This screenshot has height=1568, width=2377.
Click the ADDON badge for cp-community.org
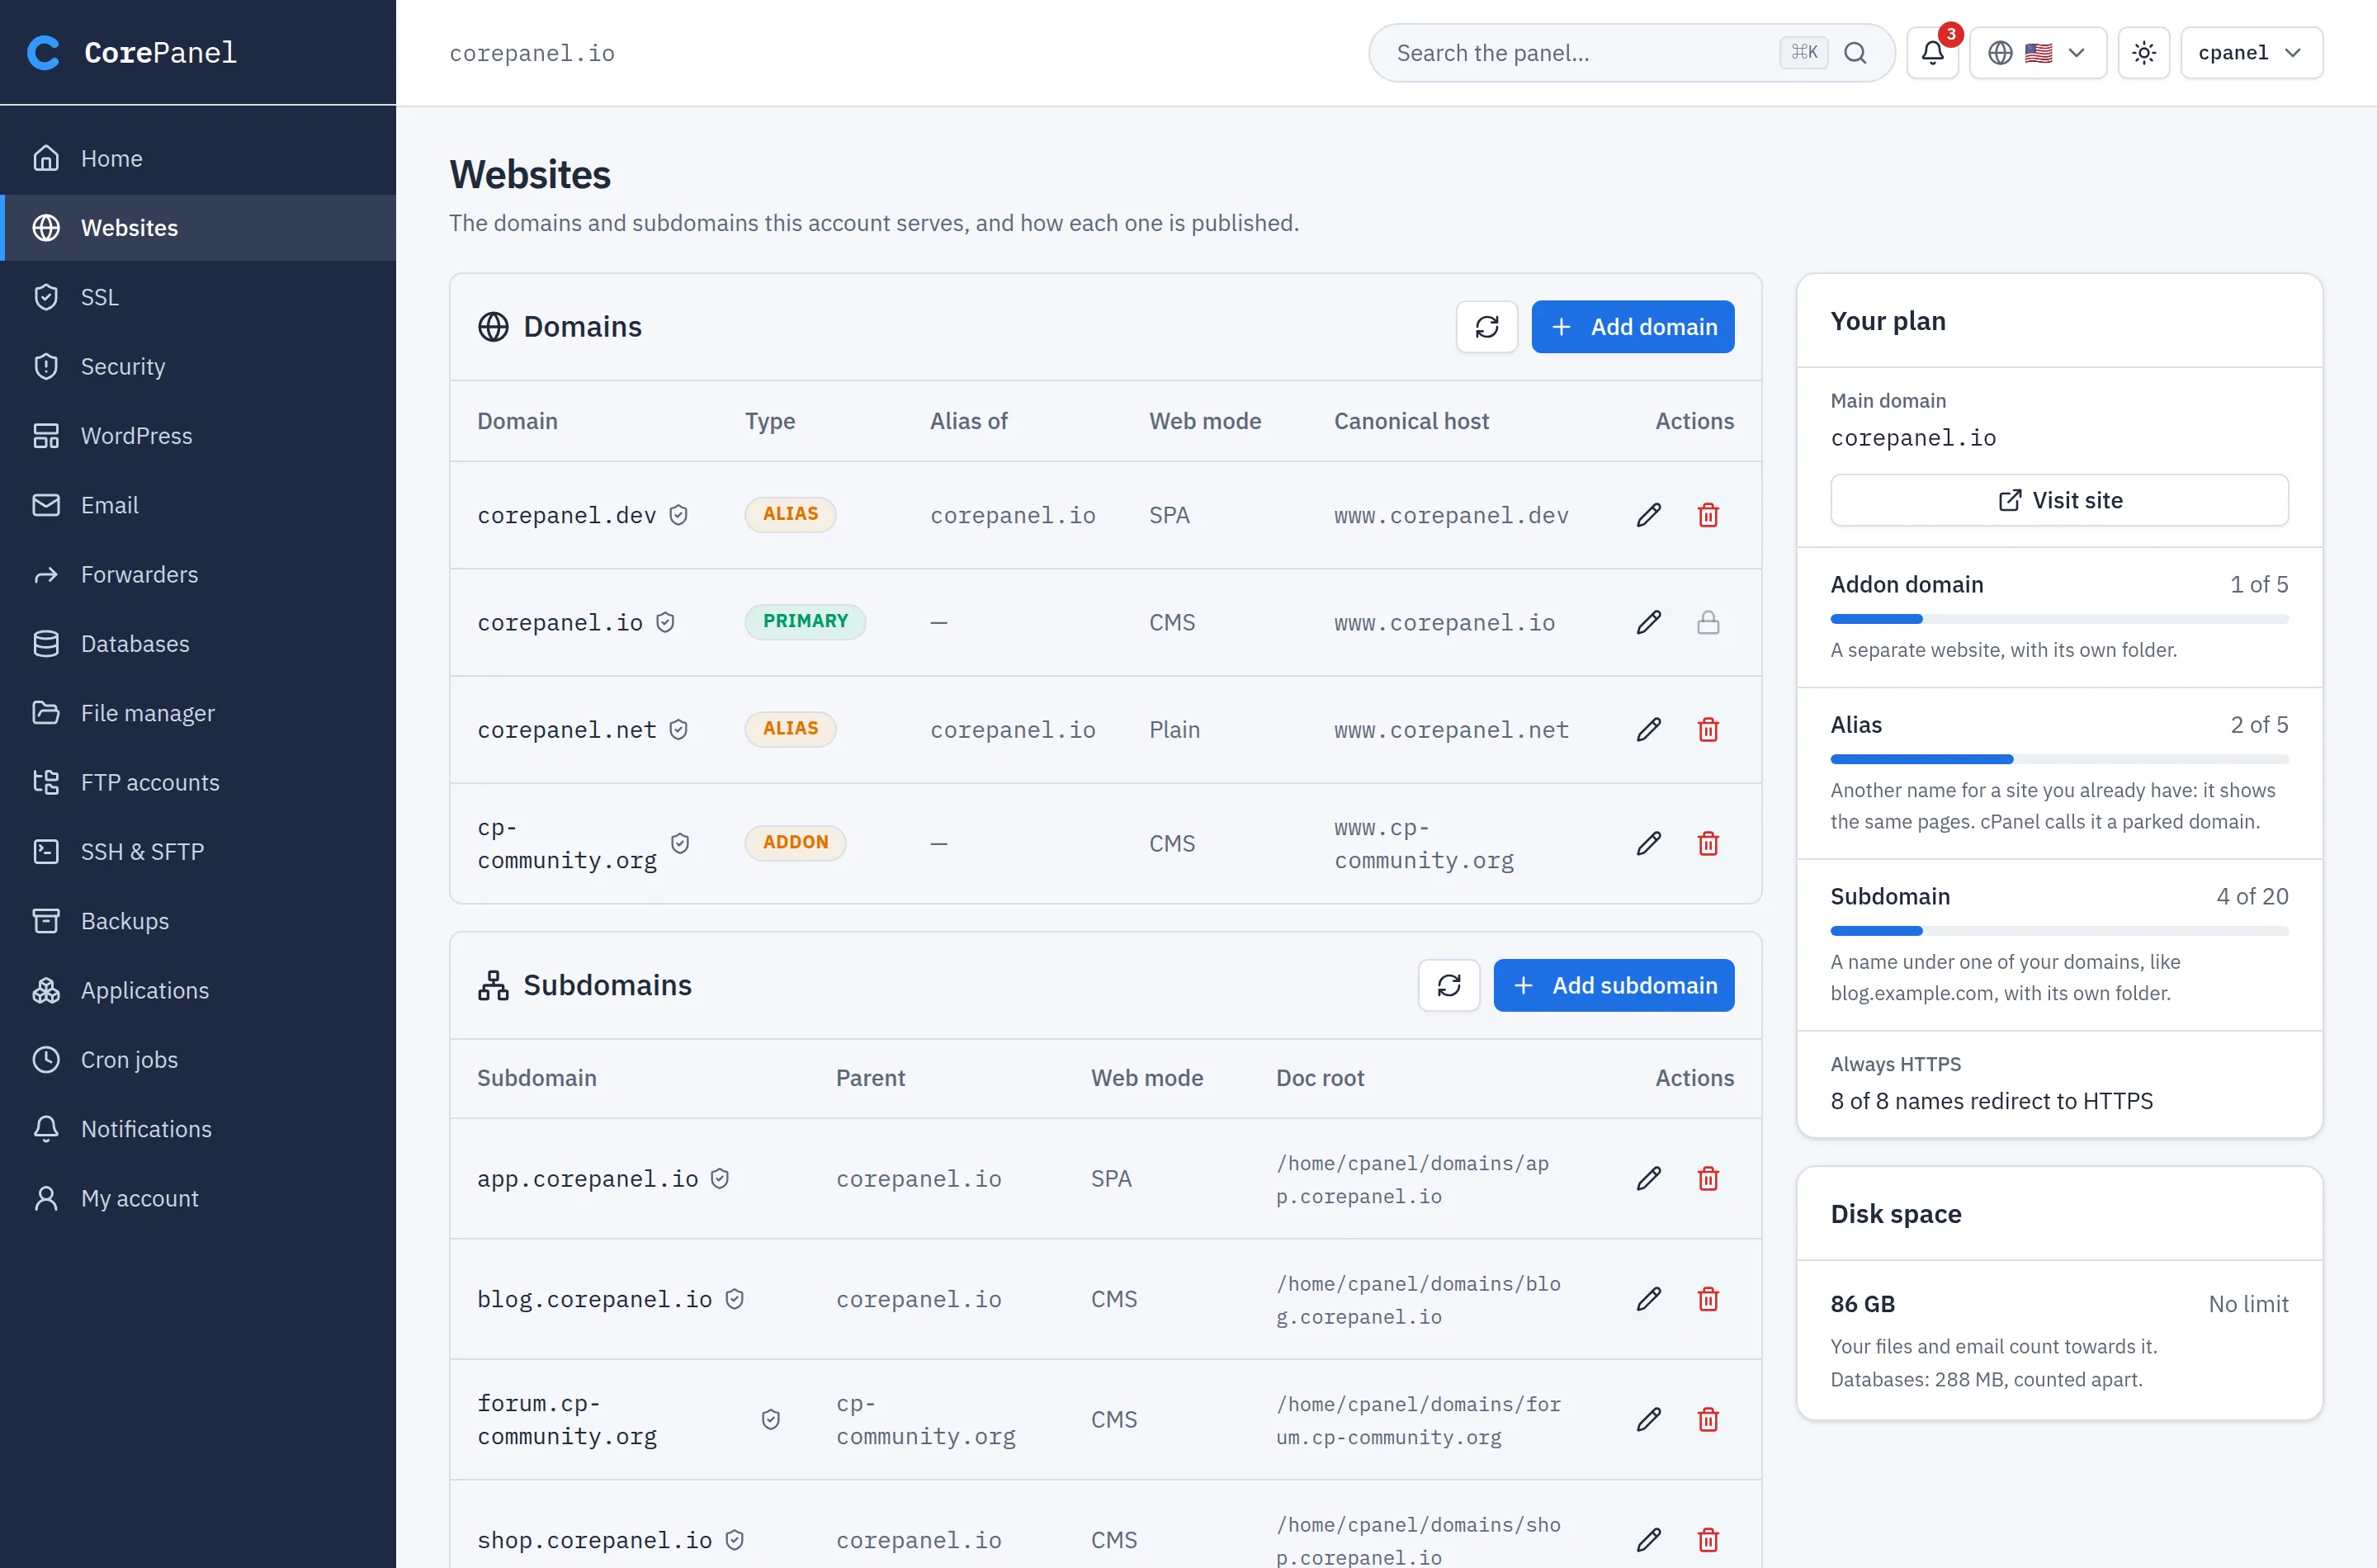coord(795,842)
